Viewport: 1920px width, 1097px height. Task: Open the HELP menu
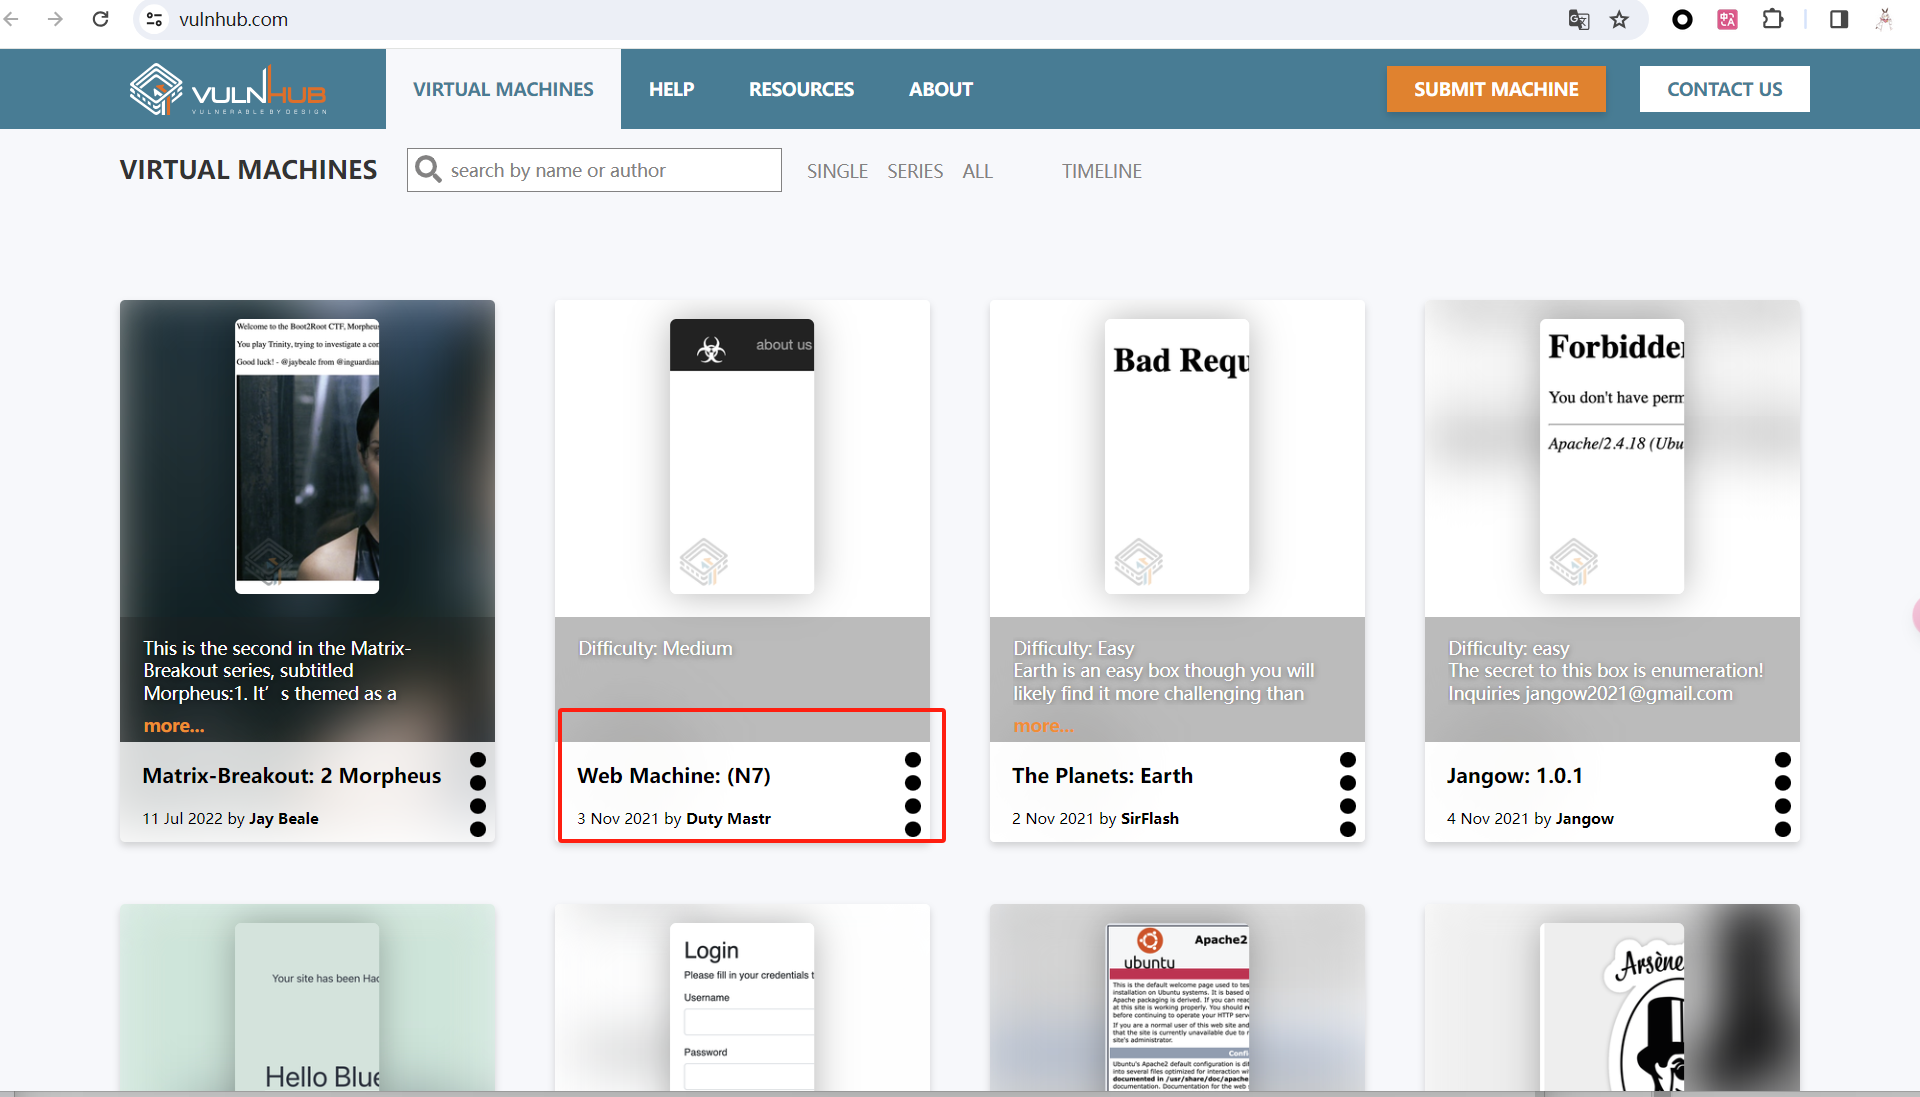(671, 89)
